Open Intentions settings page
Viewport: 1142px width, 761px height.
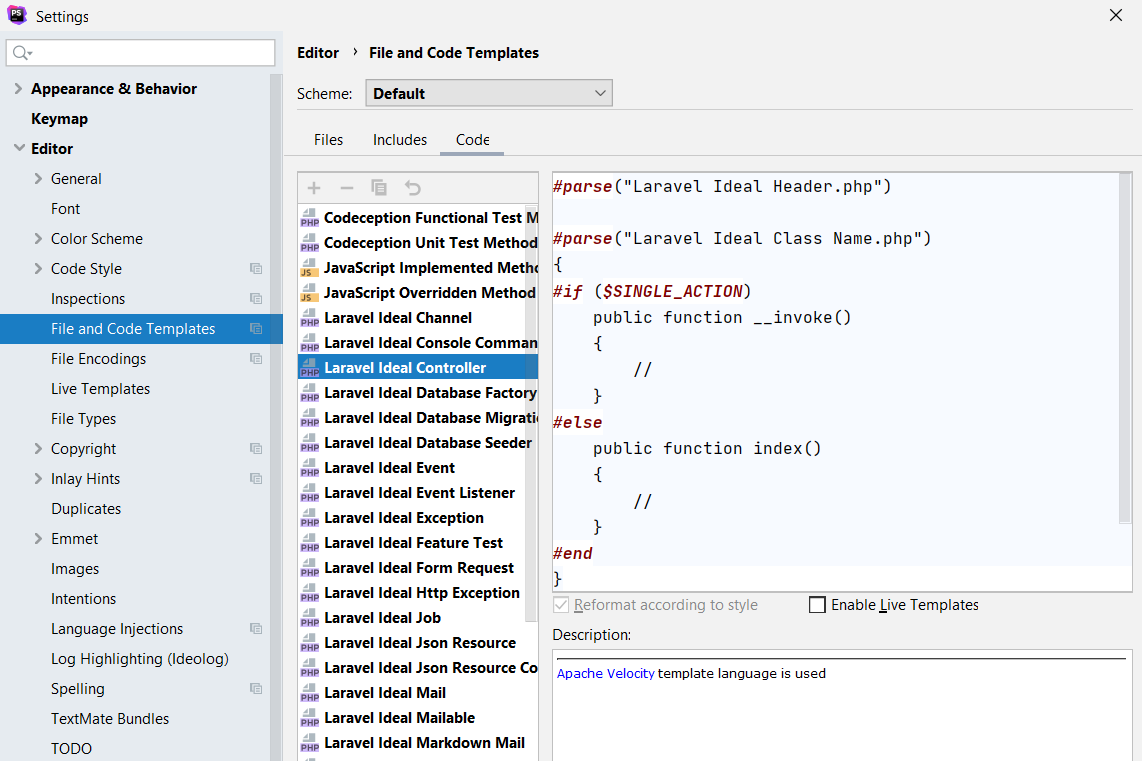[x=84, y=599]
